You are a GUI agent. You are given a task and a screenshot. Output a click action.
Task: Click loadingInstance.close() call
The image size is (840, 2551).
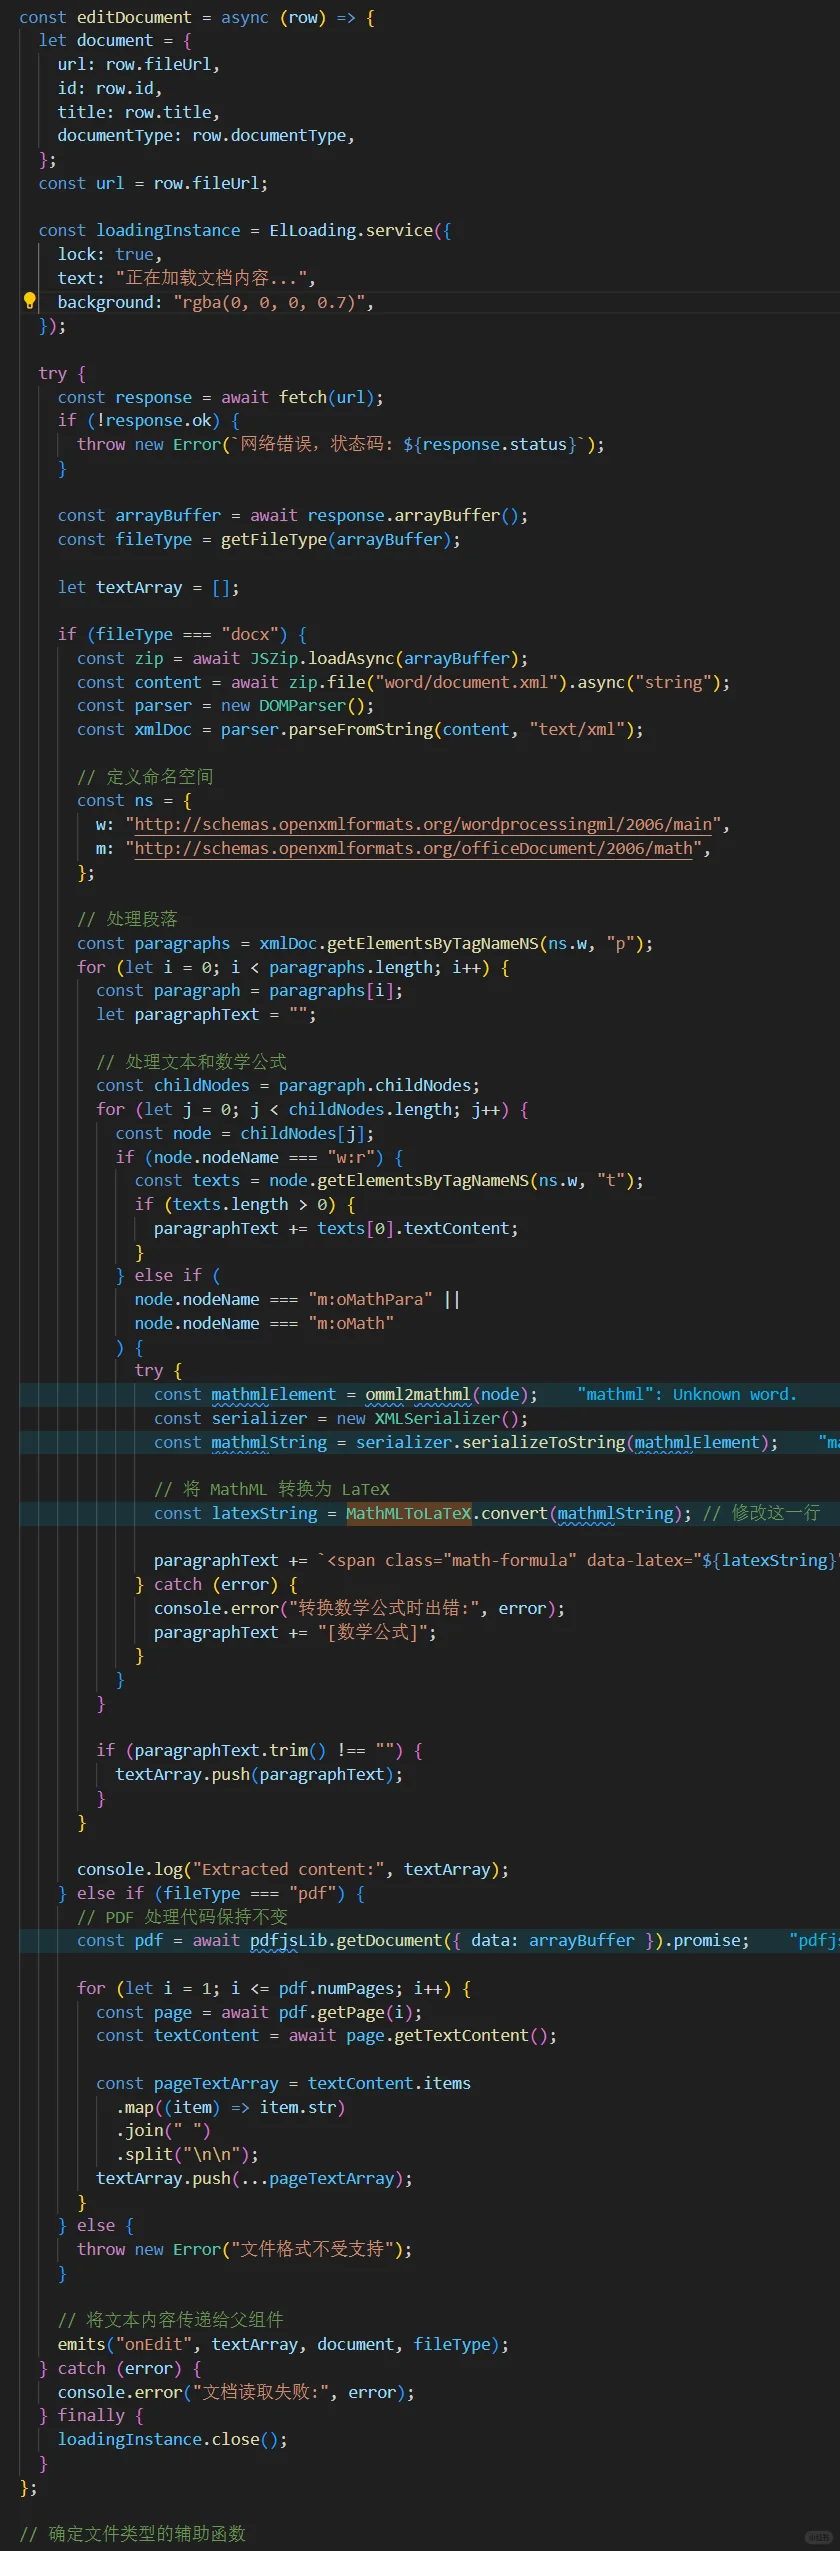point(172,2440)
